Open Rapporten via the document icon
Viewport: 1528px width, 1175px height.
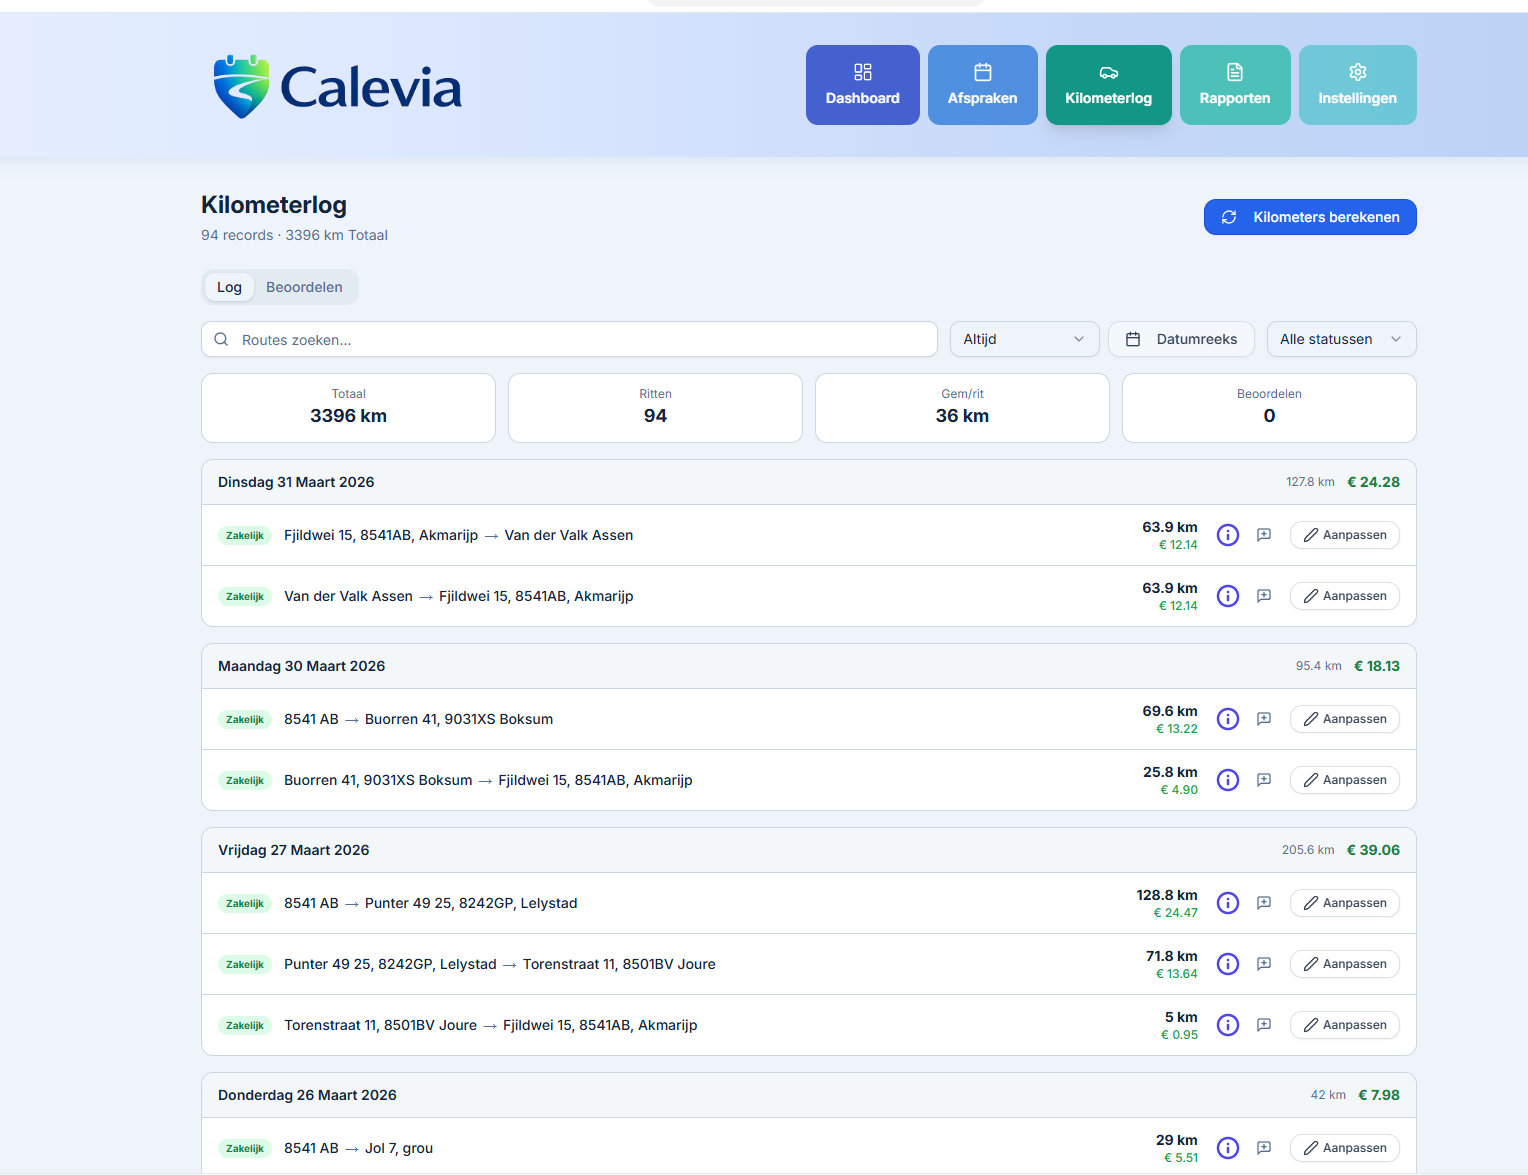(1234, 71)
